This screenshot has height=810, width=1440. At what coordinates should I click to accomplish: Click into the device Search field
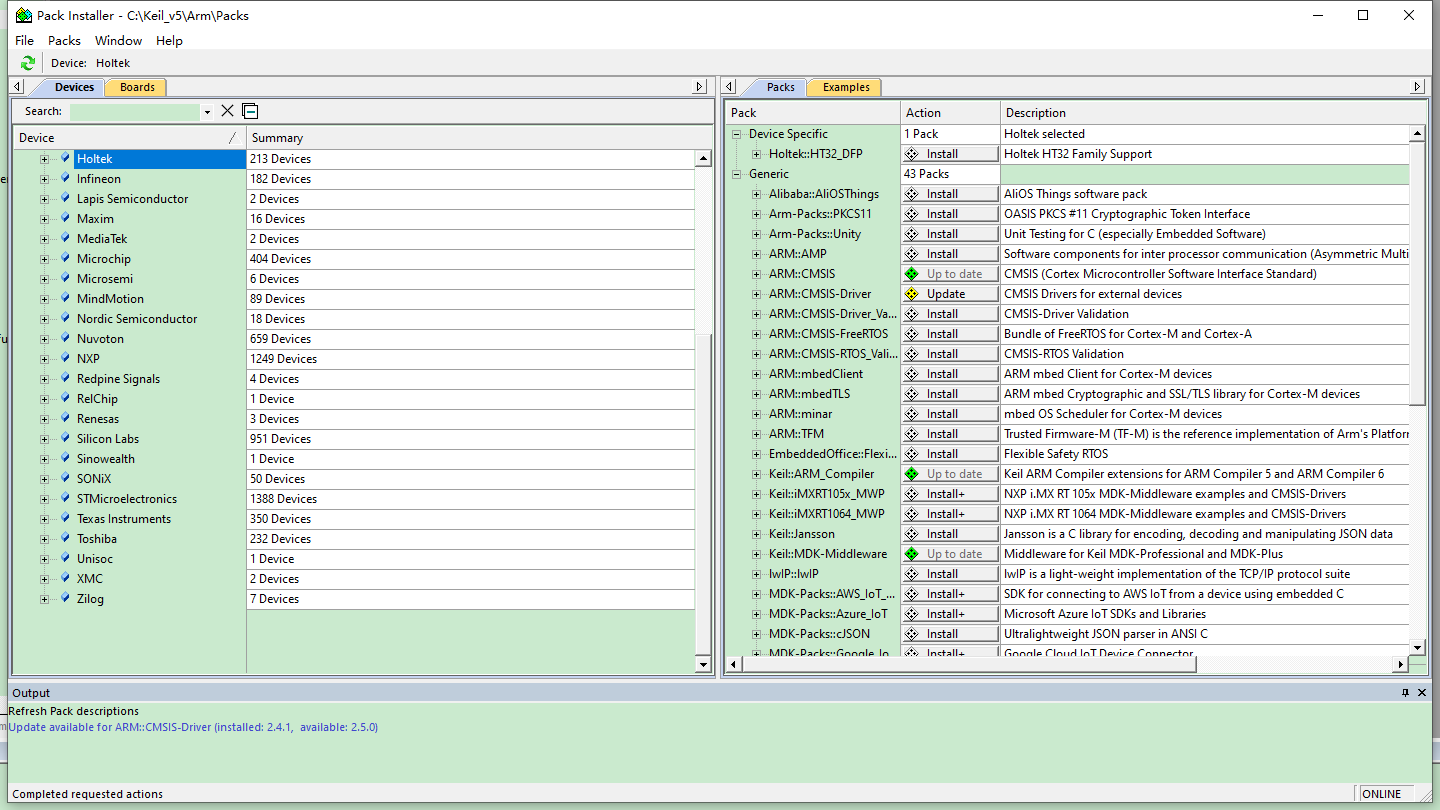pyautogui.click(x=134, y=112)
